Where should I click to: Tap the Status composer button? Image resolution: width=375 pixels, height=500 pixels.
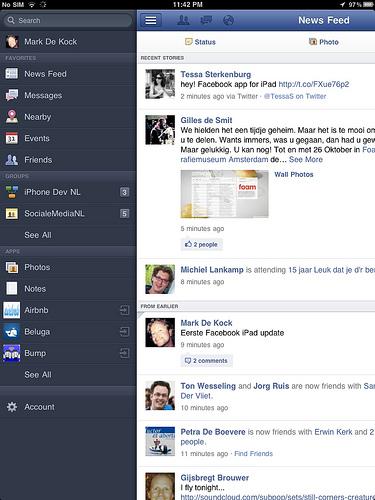point(200,42)
